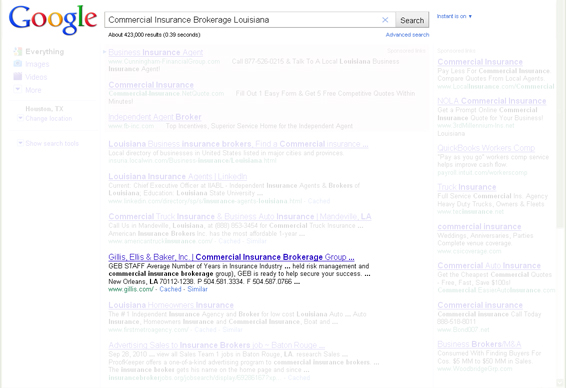The image size is (566, 388).
Task: Select the Everything filter icon
Action: tap(18, 52)
